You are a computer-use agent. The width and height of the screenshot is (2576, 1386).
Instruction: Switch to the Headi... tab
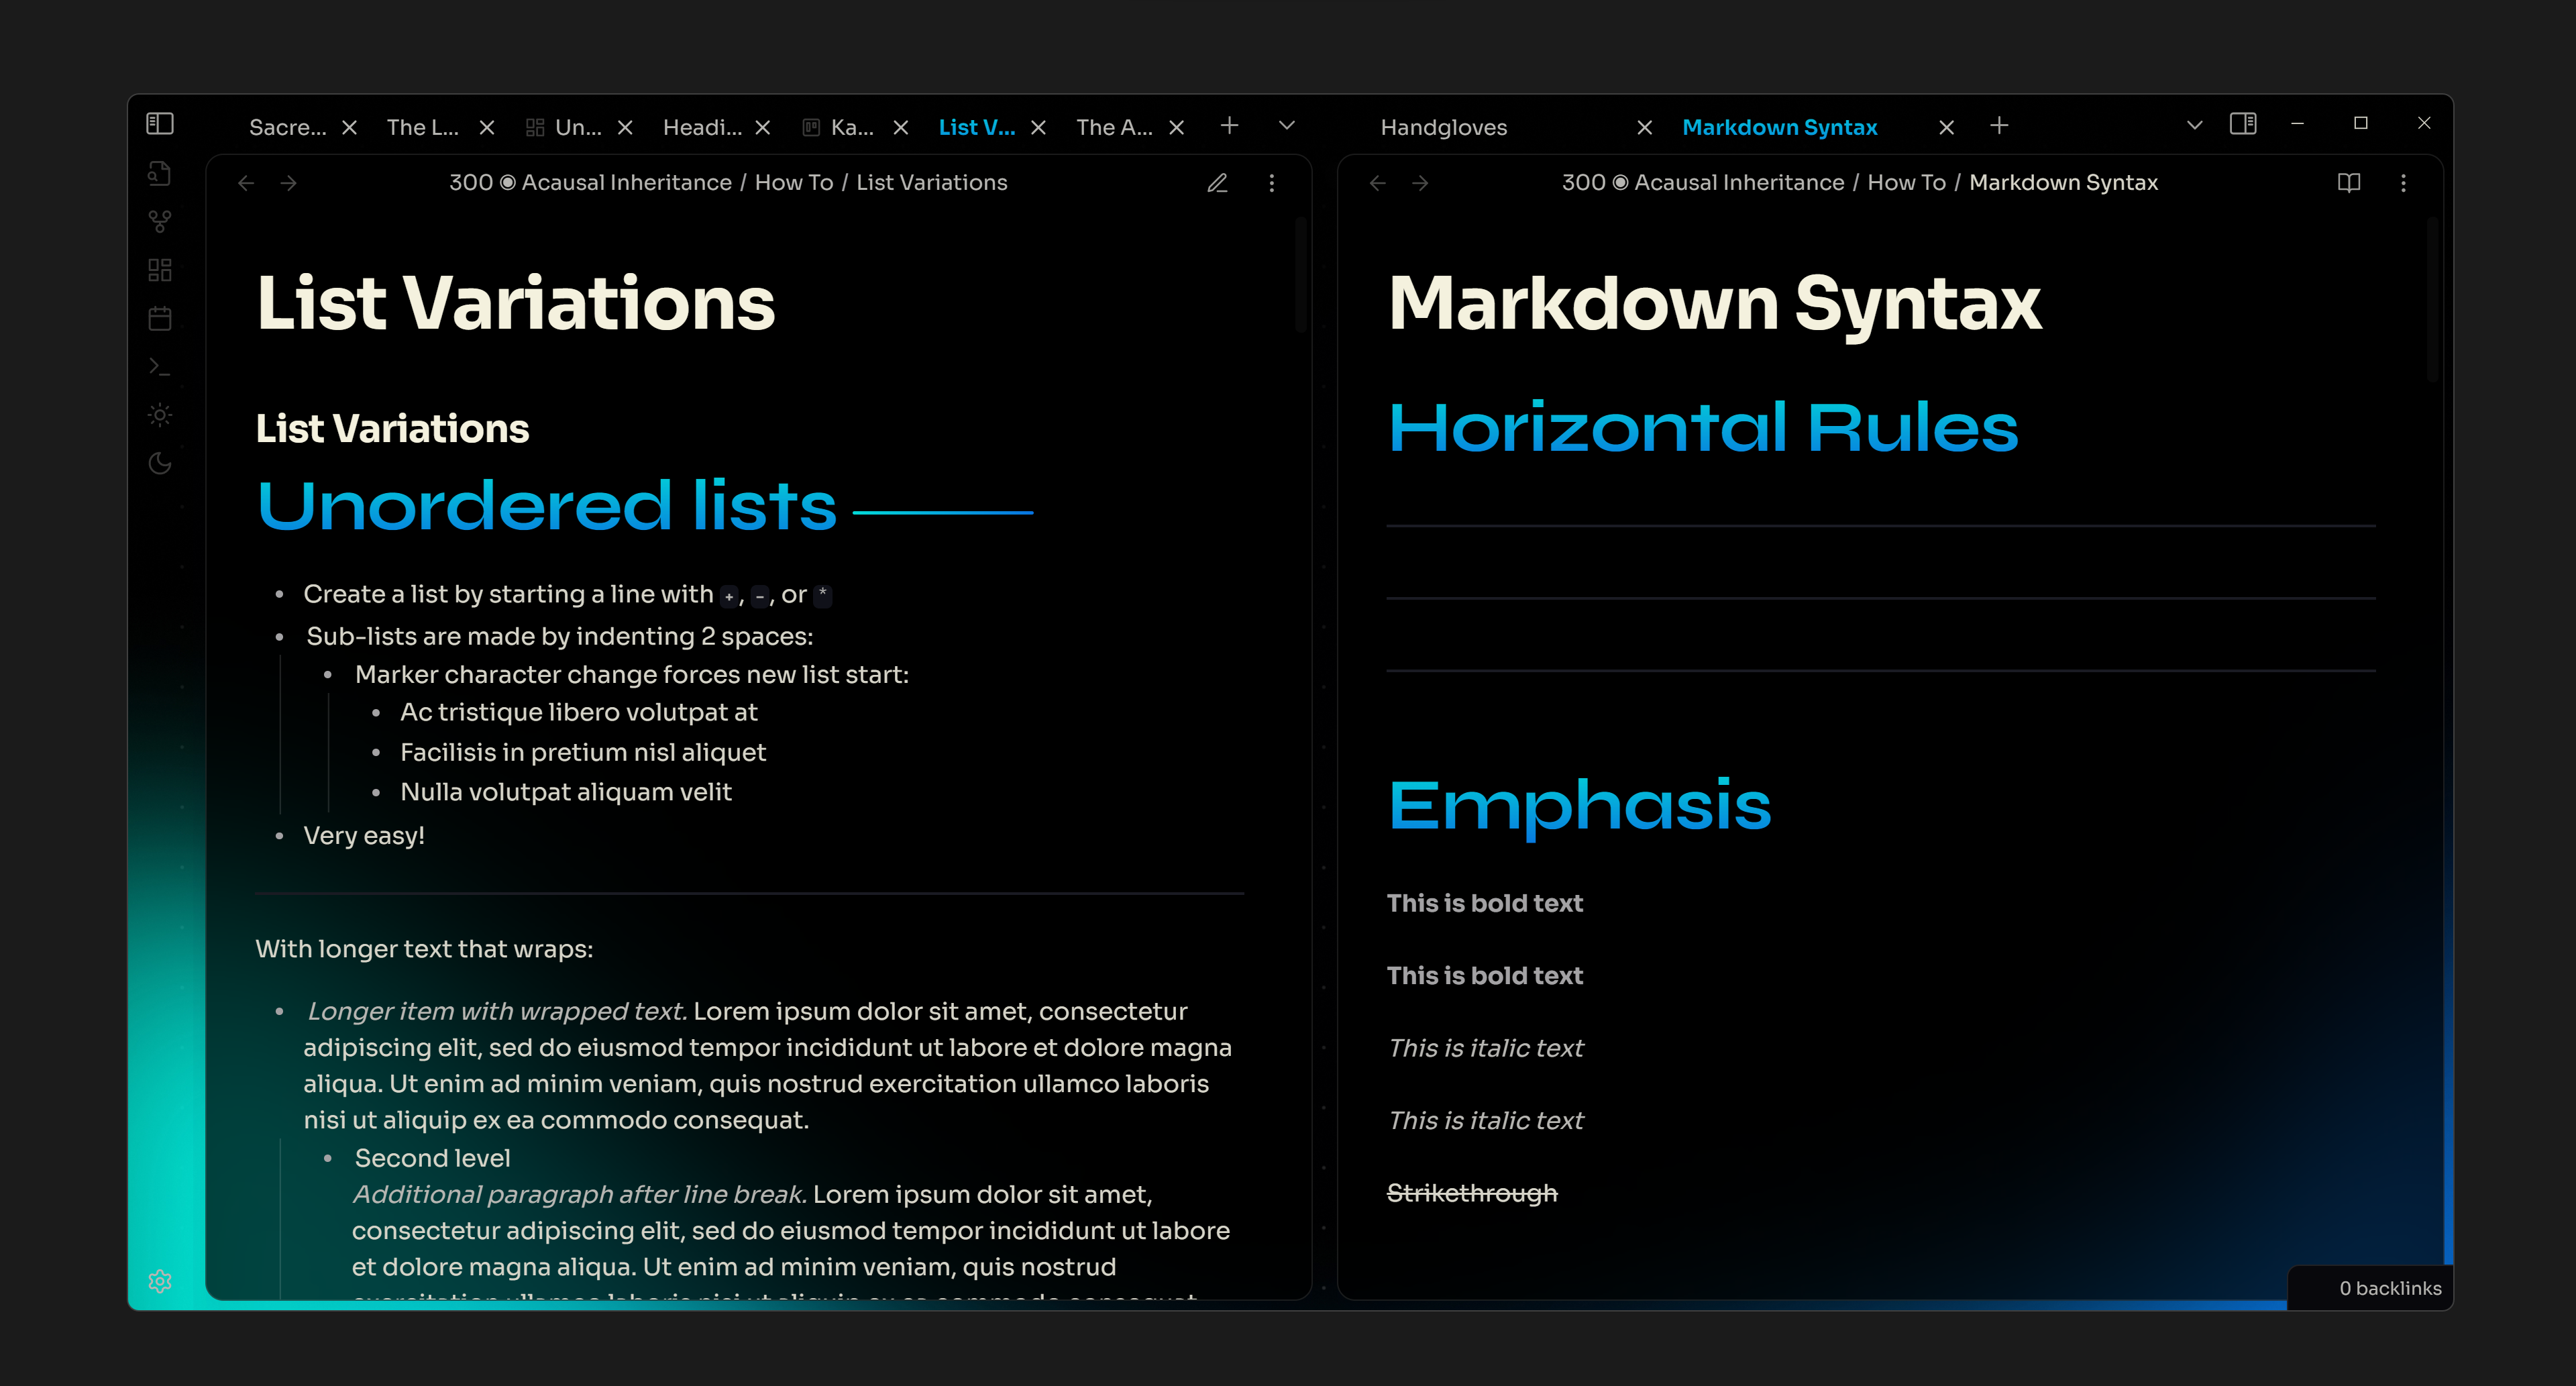[x=702, y=127]
